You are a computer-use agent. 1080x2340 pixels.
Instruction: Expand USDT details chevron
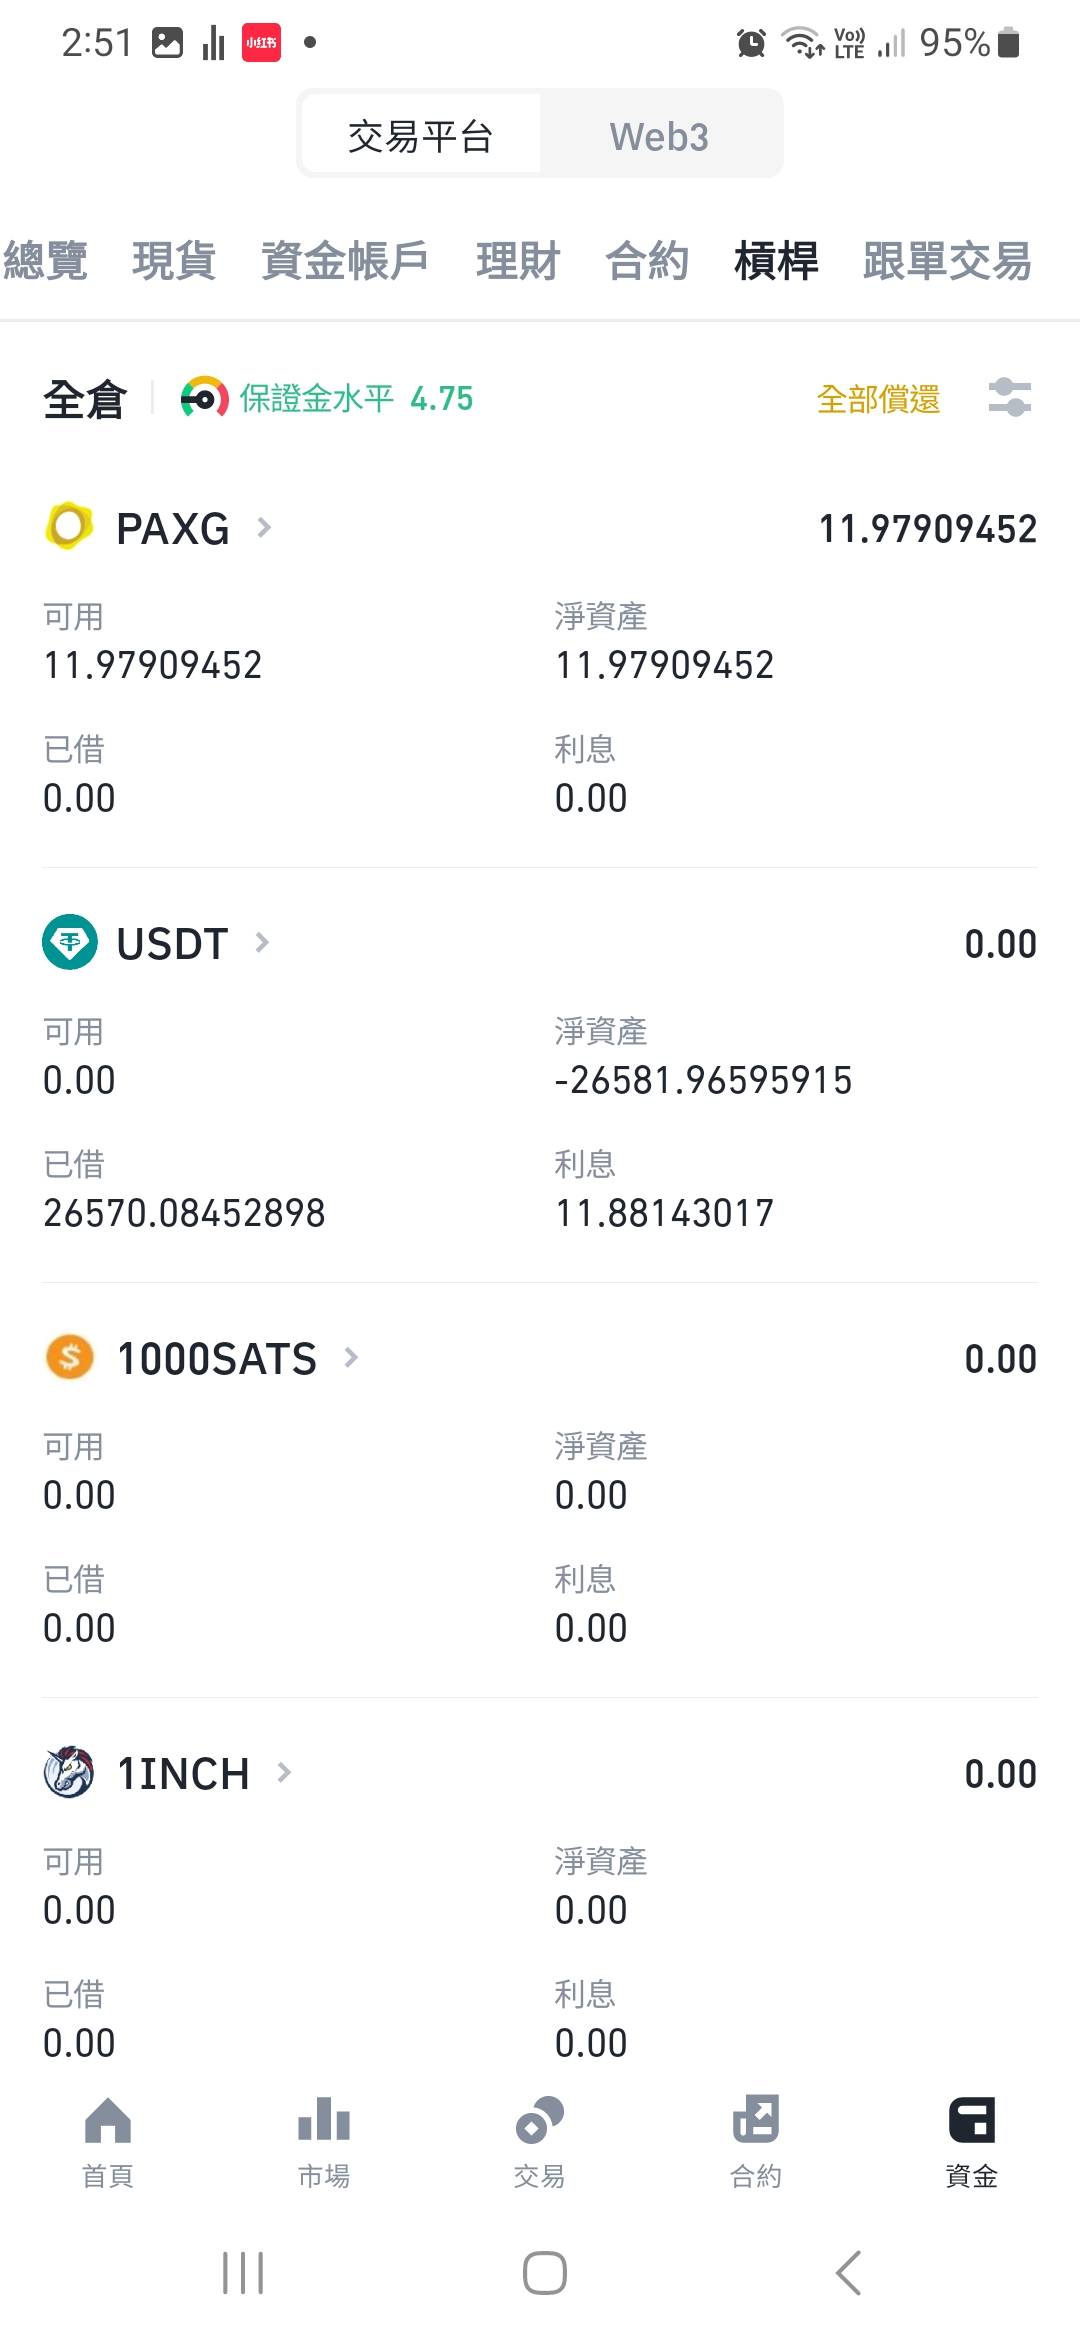pos(262,942)
